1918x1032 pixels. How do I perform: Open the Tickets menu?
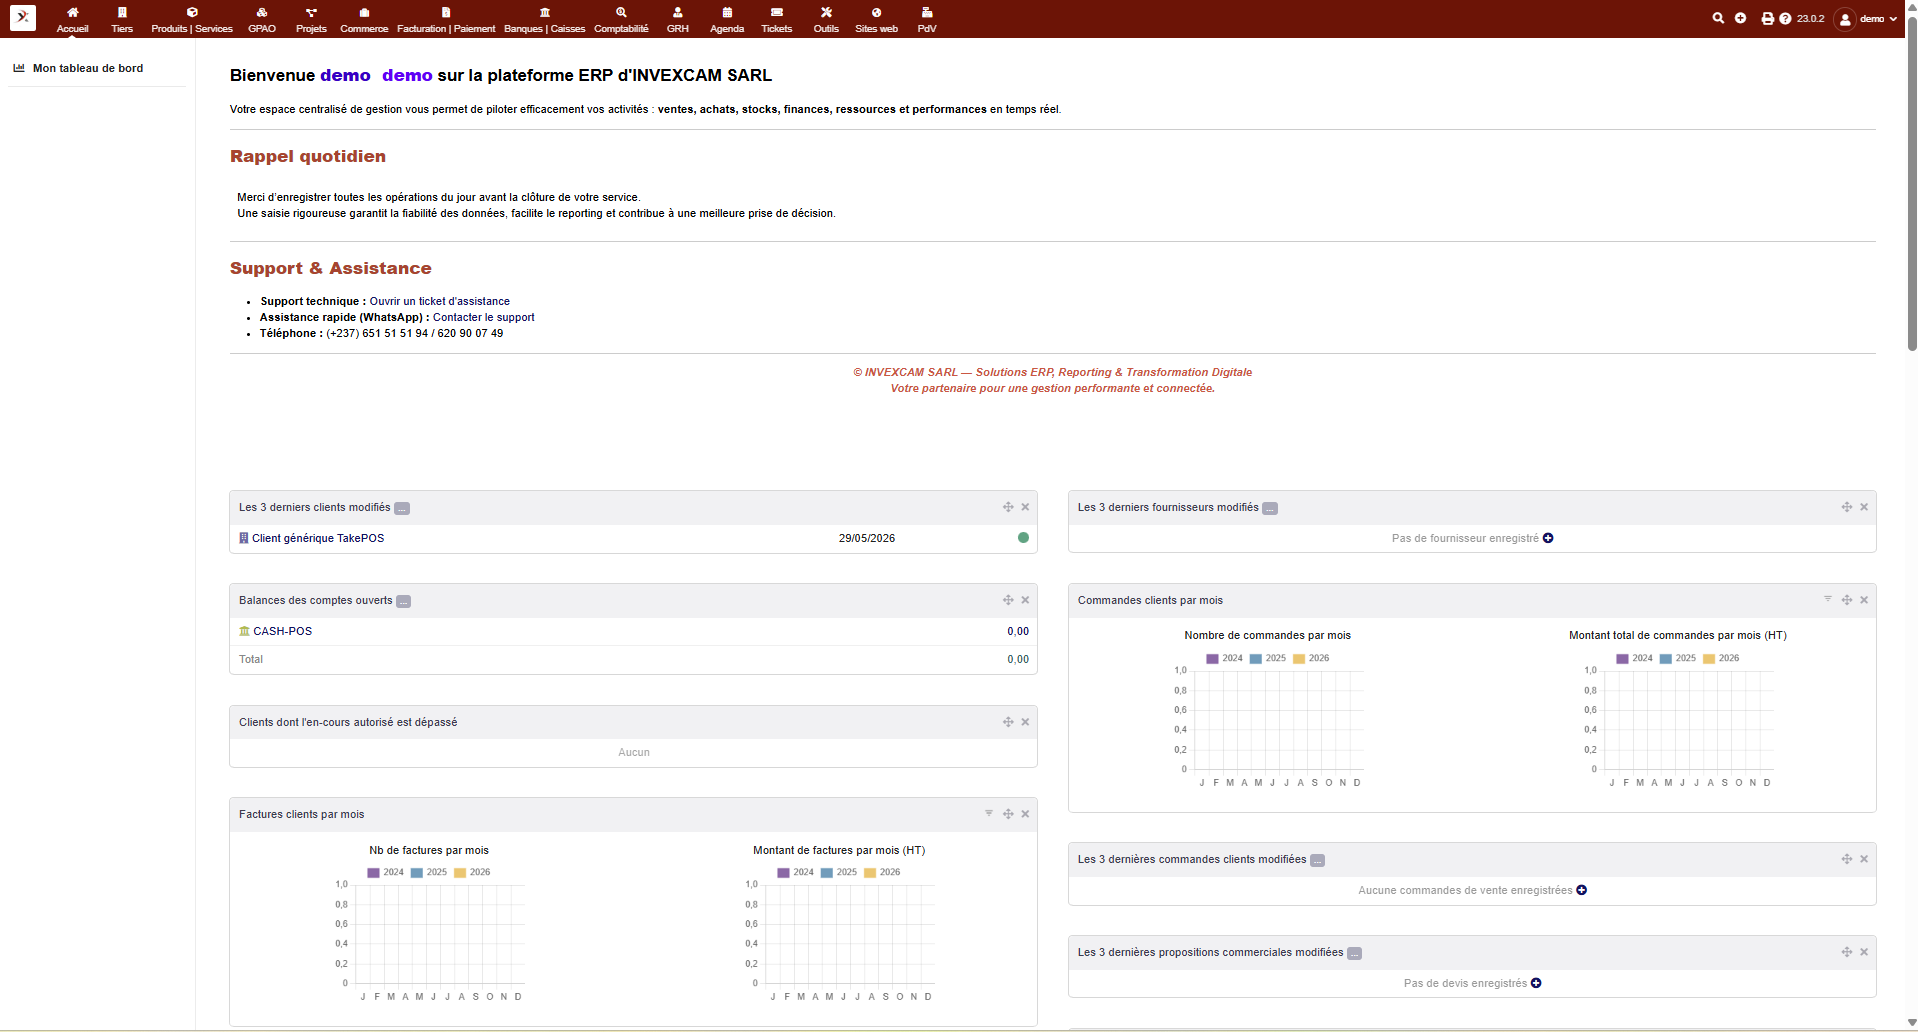coord(777,19)
